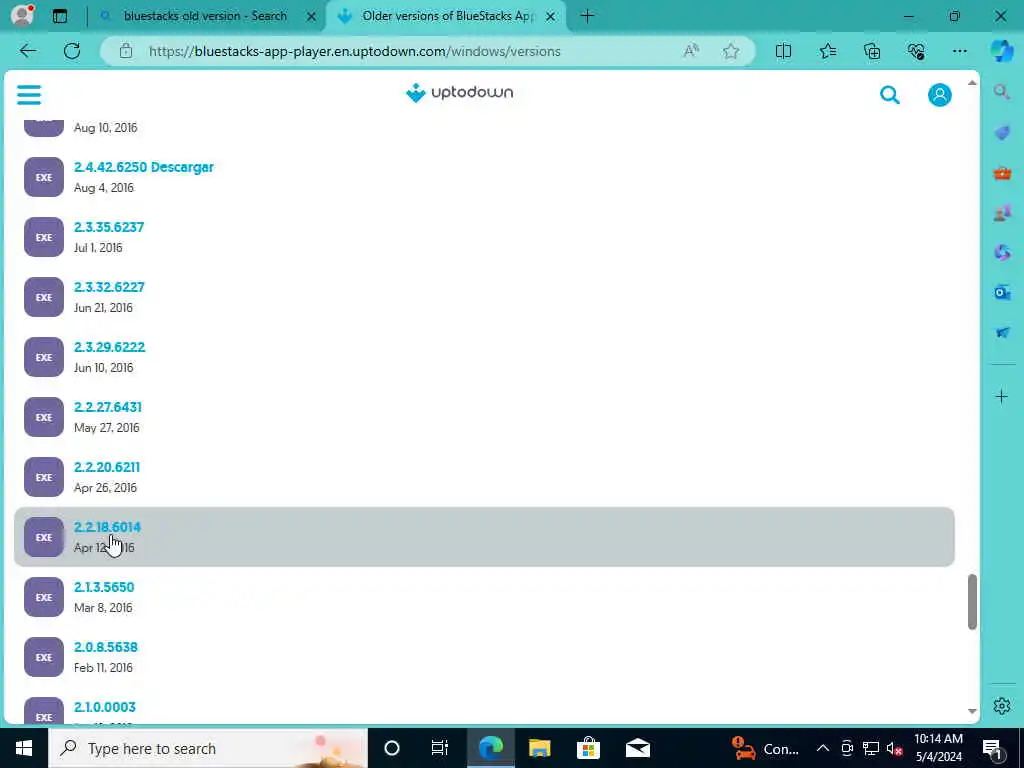Open version 2.2.20.6211 link
Image resolution: width=1024 pixels, height=768 pixels.
coord(106,468)
